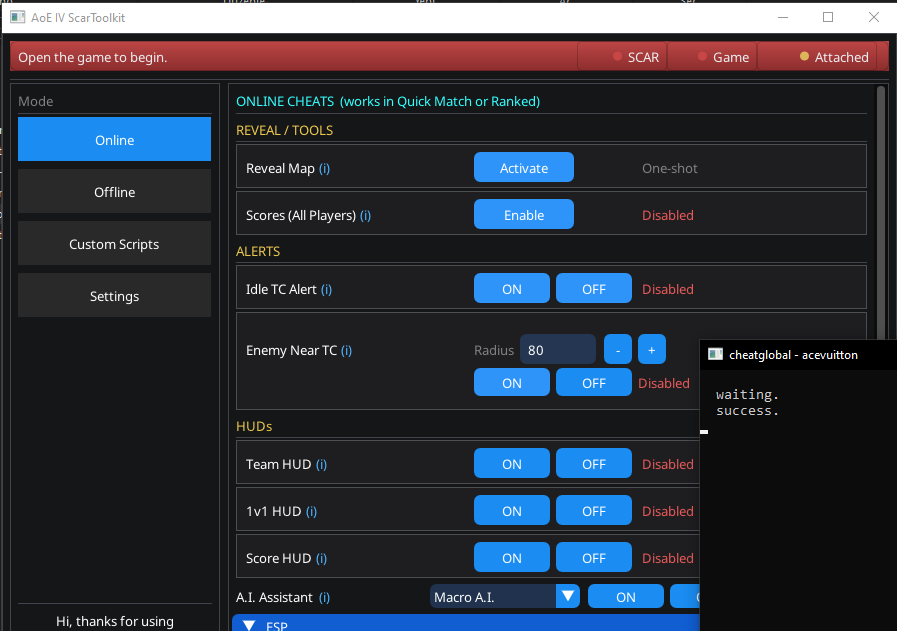The height and width of the screenshot is (631, 897).
Task: Click the 'One-shot' label
Action: pos(669,169)
